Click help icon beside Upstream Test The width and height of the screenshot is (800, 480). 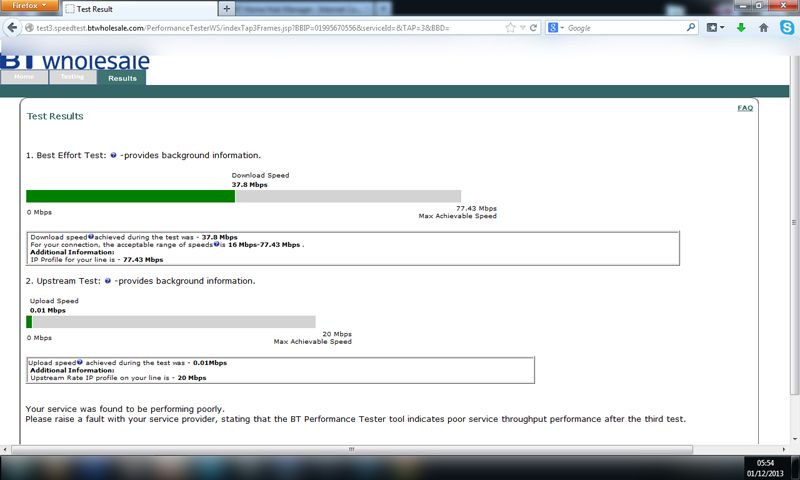108,281
